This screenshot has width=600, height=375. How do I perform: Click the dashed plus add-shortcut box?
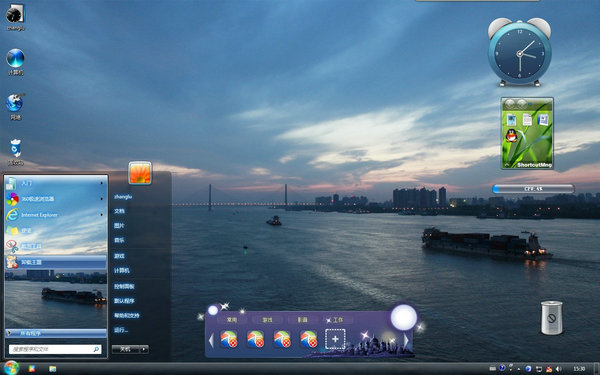pos(335,339)
